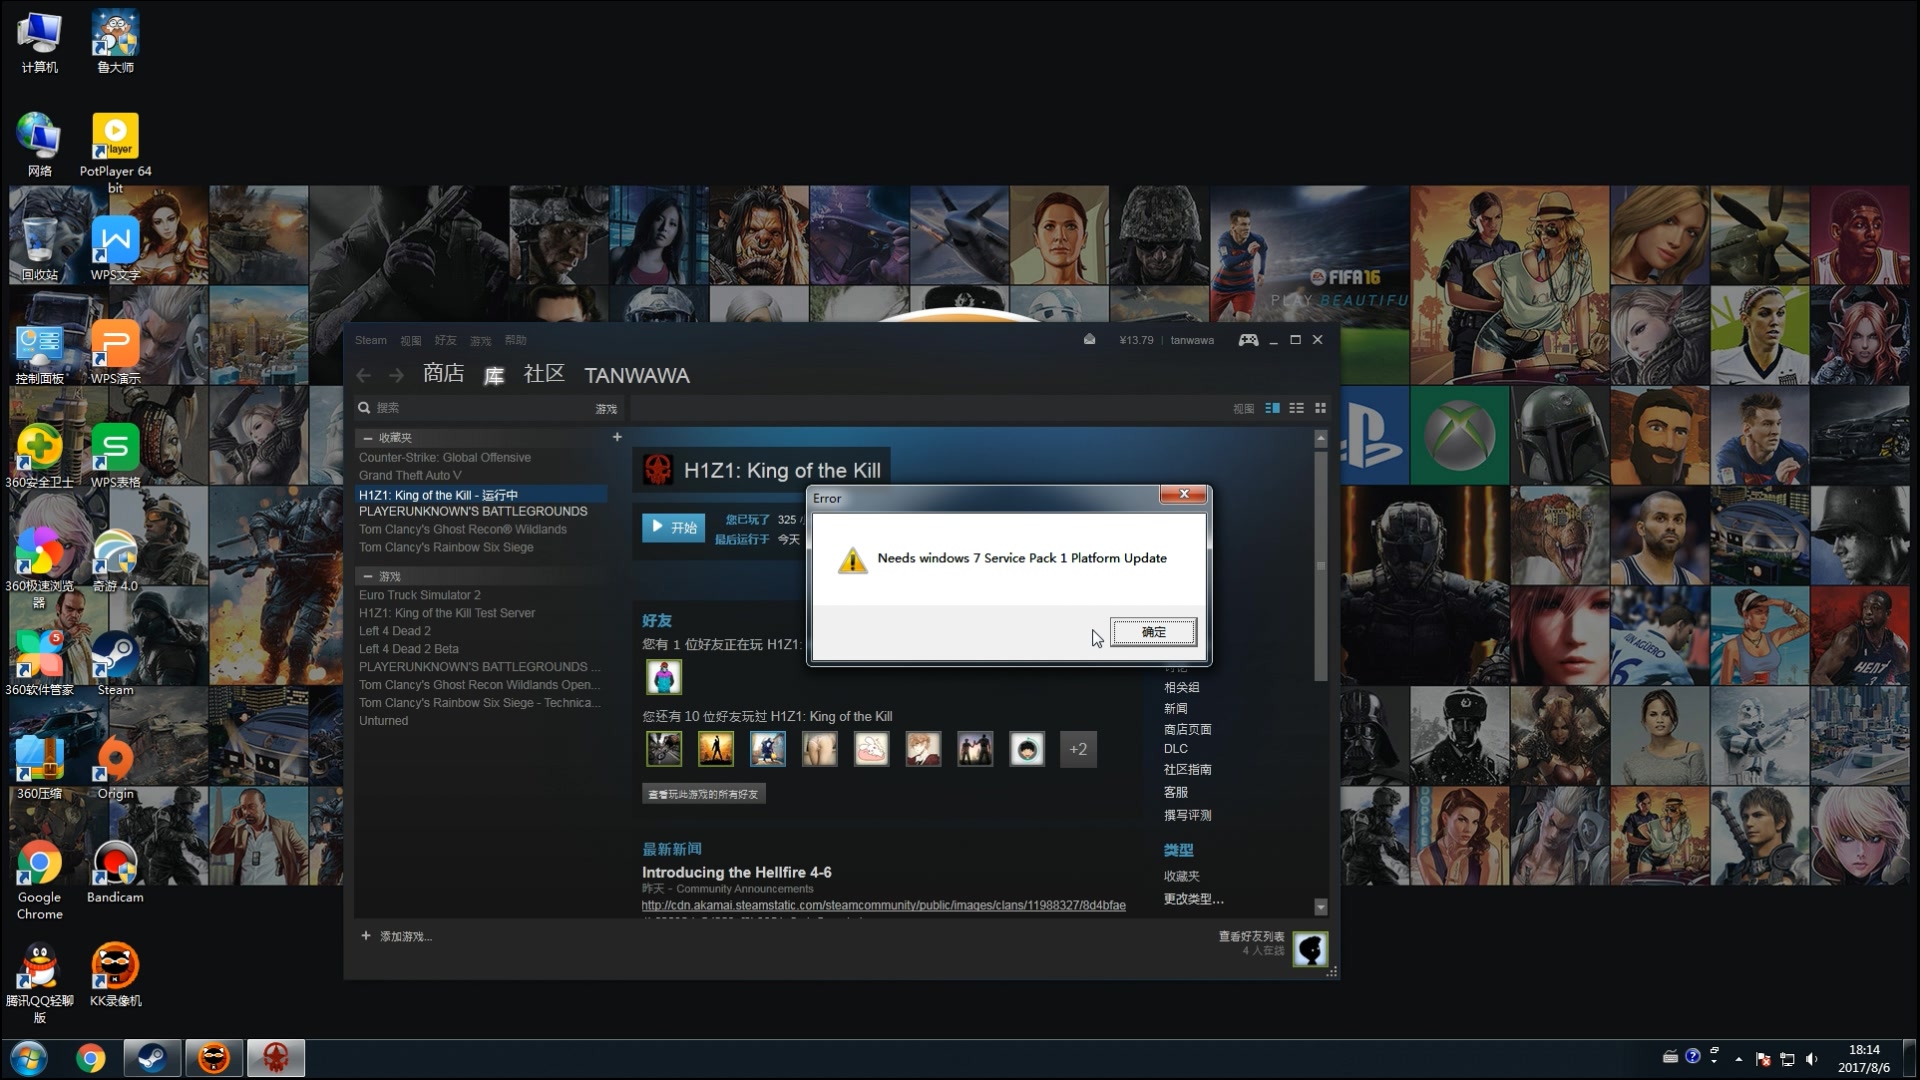Open the 游戏 library filter dropdown
Screen dimensions: 1920x1080
[606, 409]
